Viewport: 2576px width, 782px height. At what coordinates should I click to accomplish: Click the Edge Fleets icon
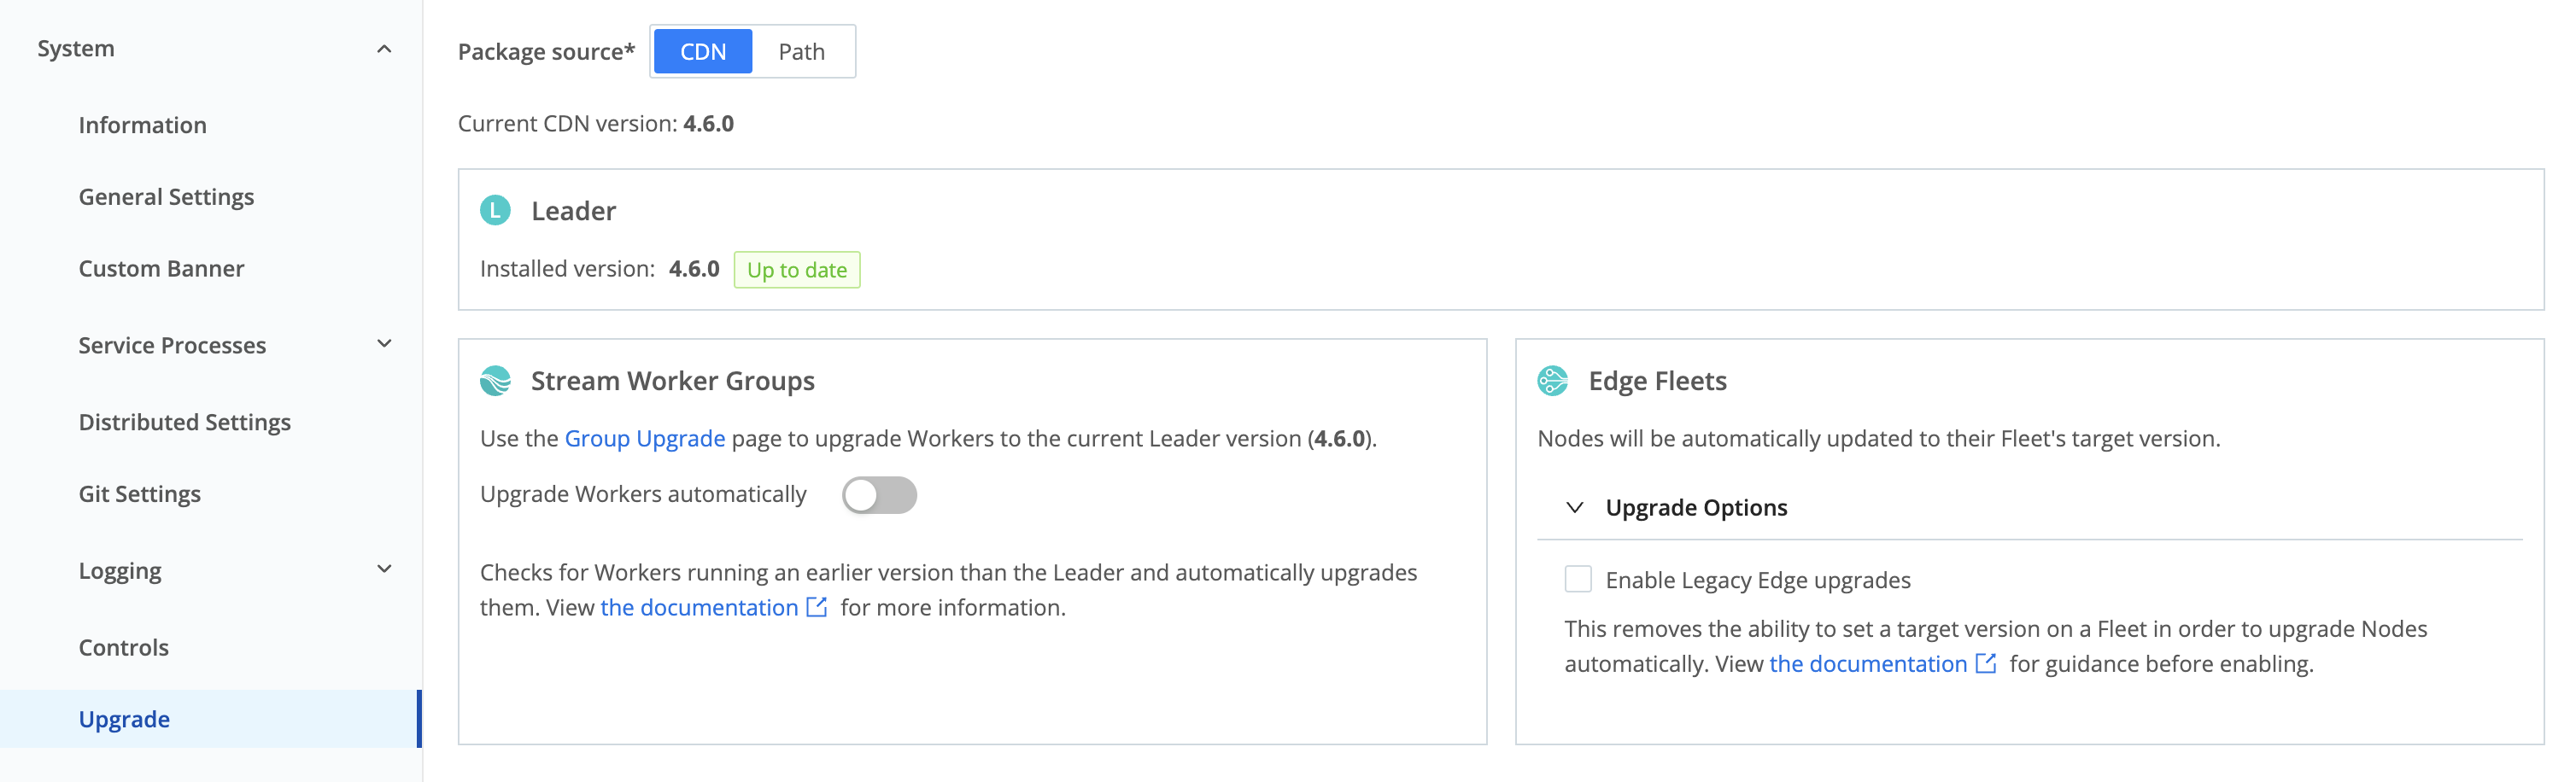click(1552, 381)
